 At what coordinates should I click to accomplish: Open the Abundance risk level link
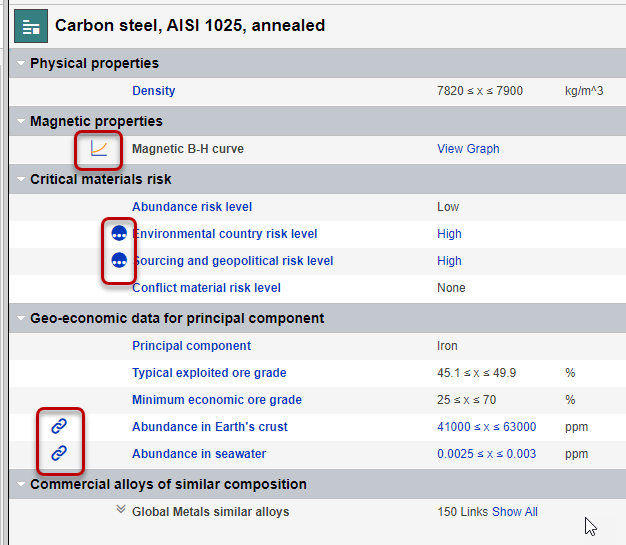(192, 207)
